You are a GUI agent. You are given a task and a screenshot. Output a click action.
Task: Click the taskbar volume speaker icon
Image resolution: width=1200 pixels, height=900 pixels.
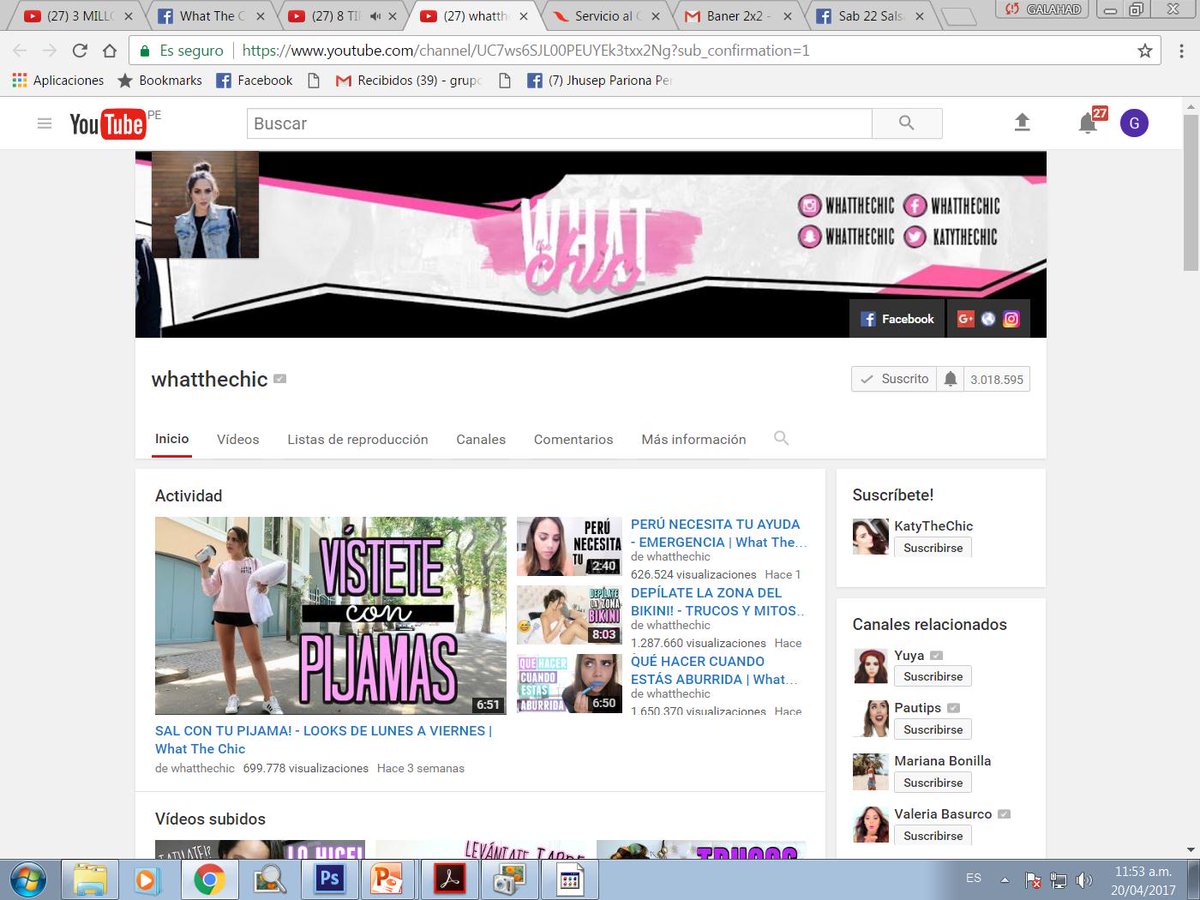1085,880
